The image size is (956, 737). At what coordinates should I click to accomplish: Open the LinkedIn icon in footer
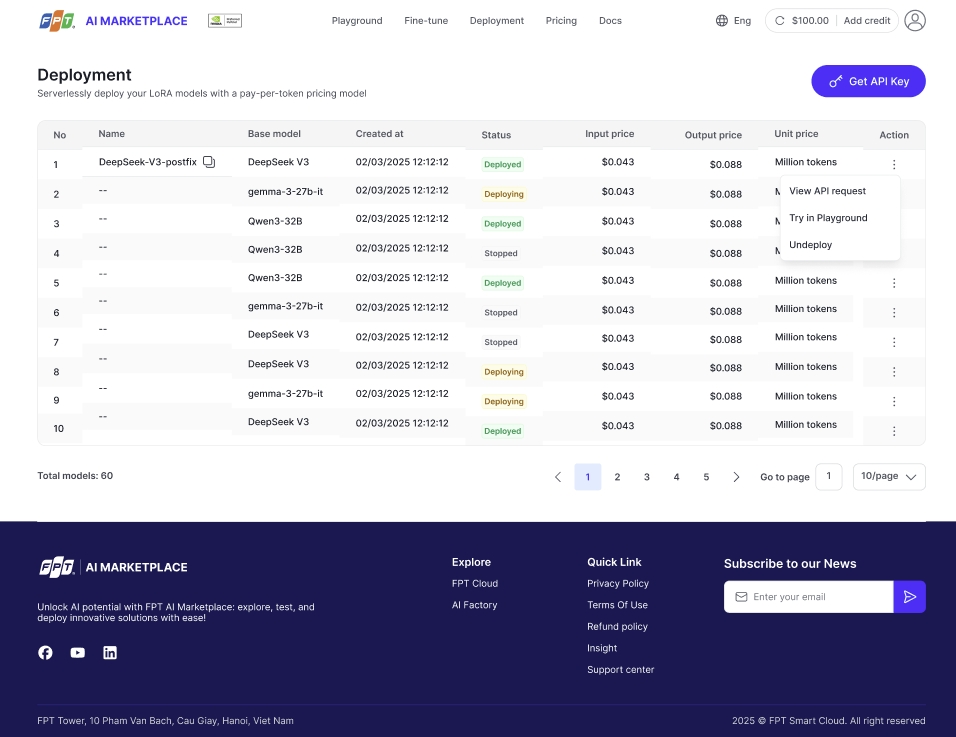point(110,652)
